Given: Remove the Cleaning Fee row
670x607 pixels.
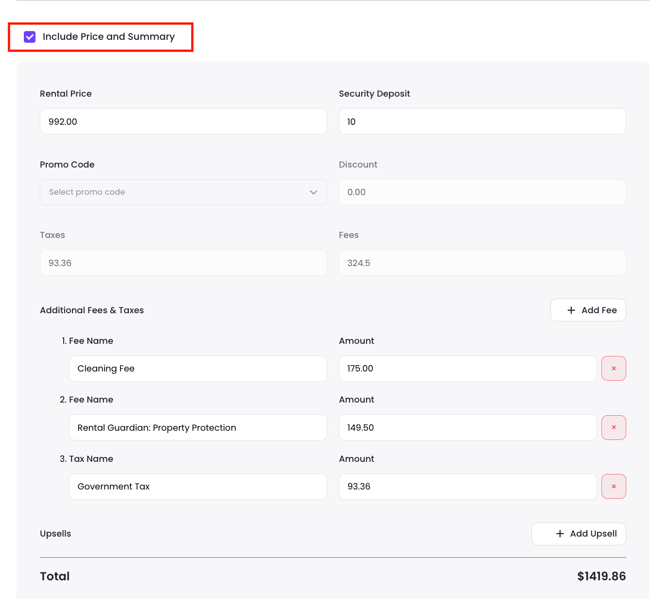Looking at the screenshot, I should pyautogui.click(x=613, y=369).
